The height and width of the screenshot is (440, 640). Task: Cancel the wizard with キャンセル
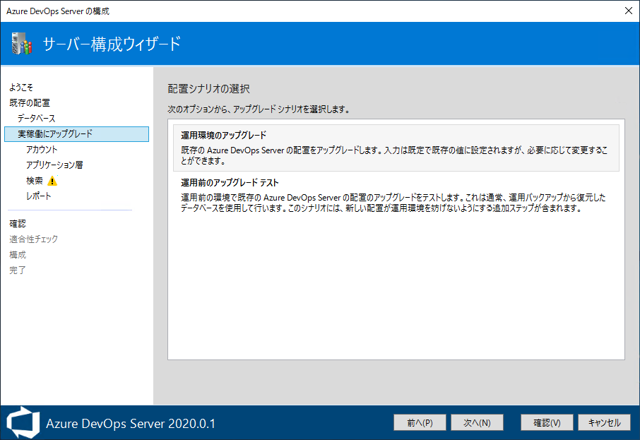[604, 423]
